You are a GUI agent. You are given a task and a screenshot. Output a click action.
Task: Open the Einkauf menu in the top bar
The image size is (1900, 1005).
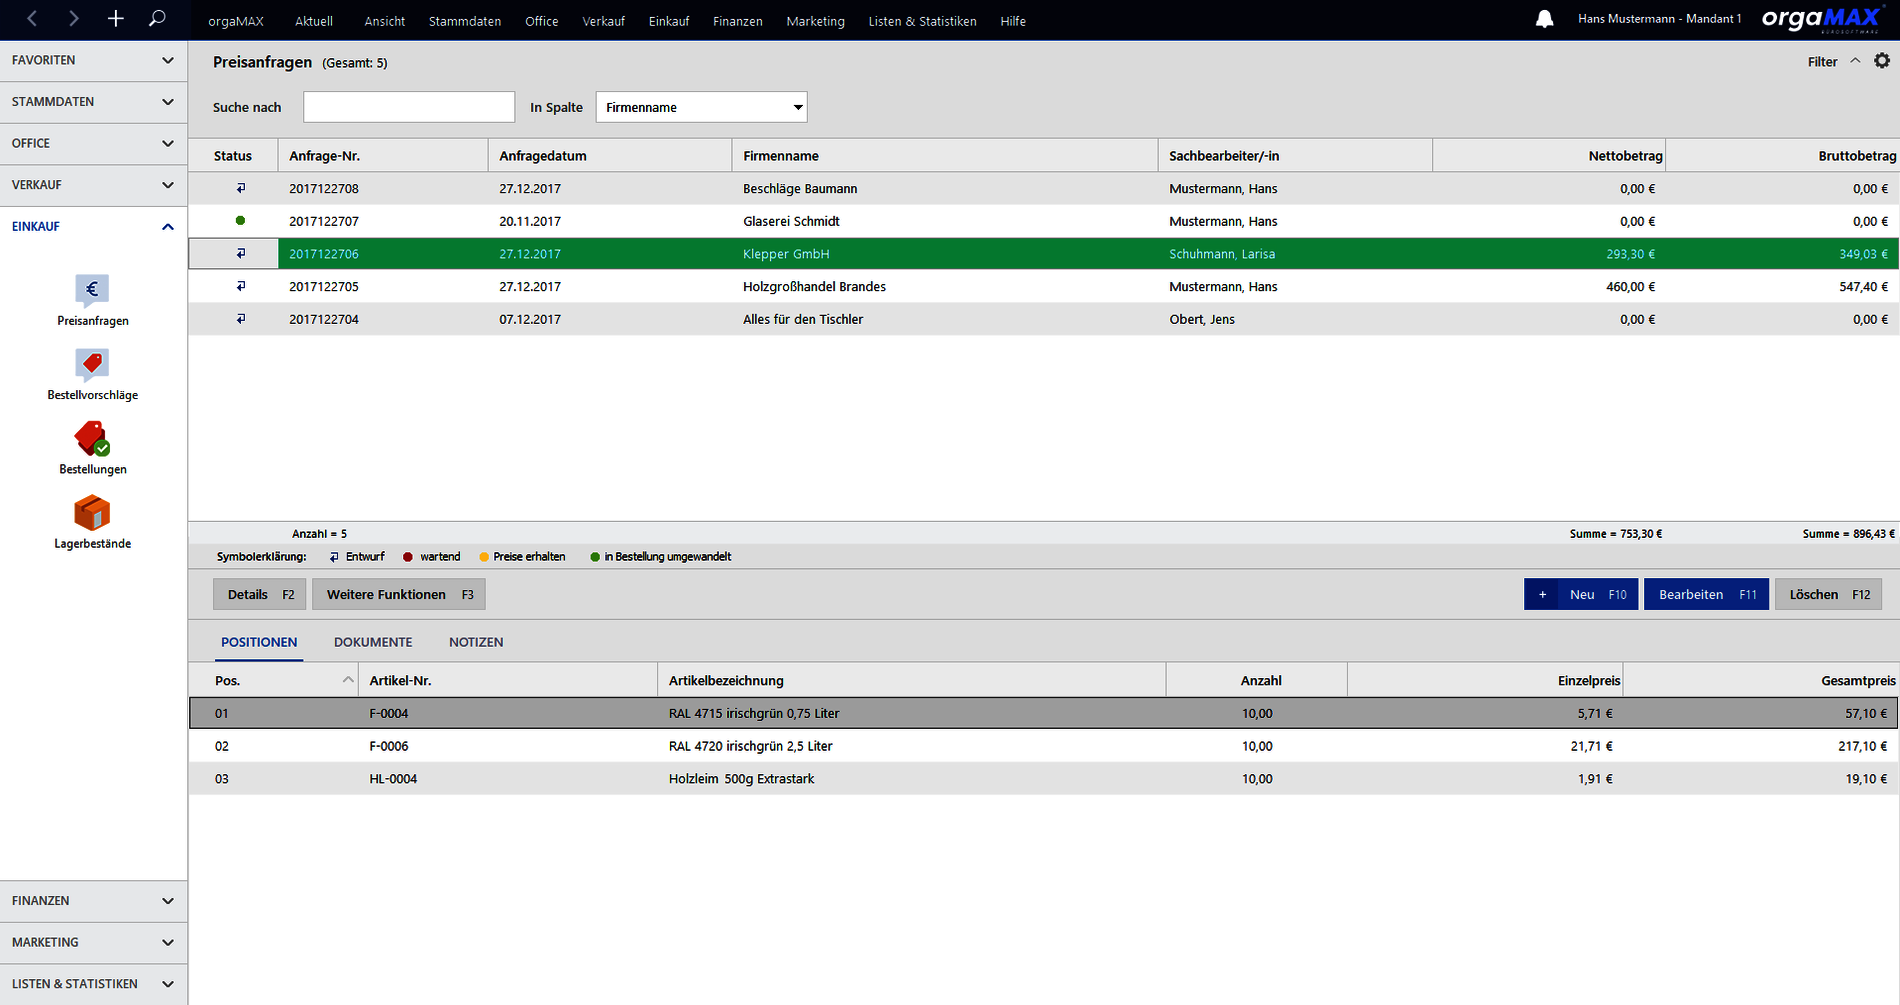[x=669, y=21]
